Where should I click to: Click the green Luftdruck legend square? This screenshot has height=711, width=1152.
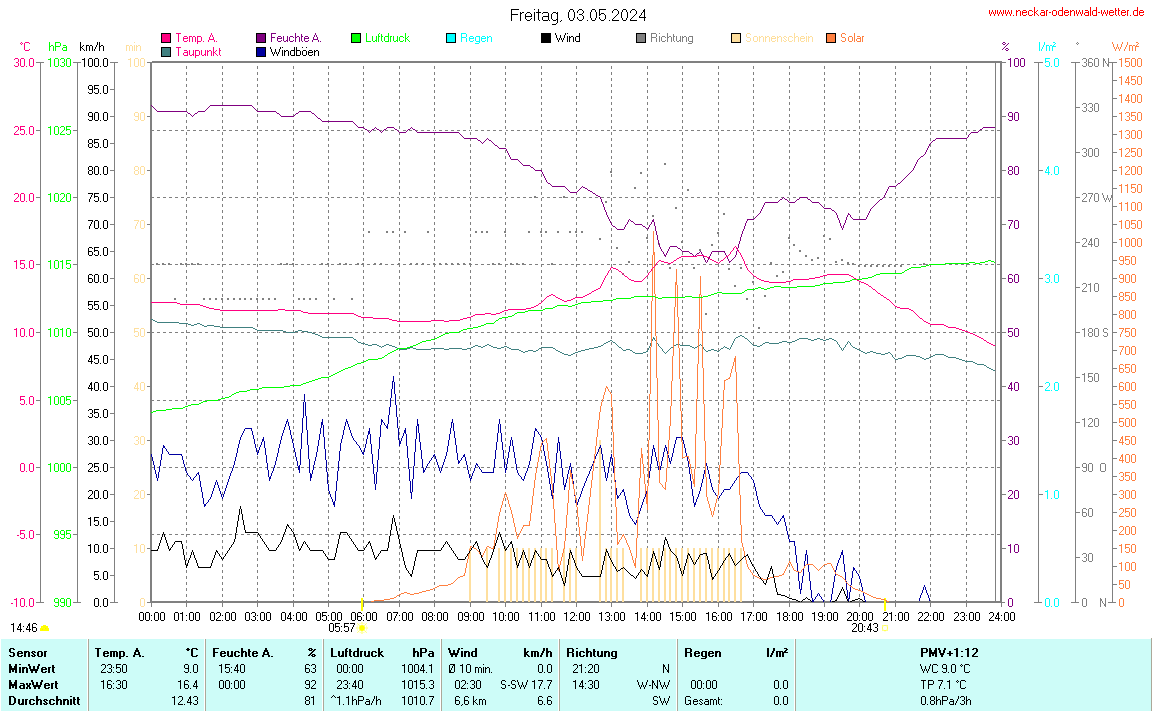click(356, 38)
